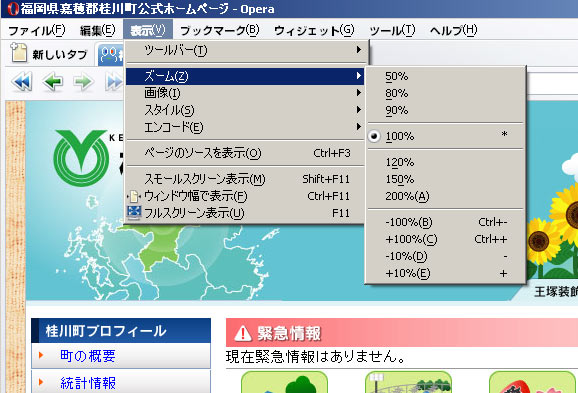Open the ツール menu

coord(392,30)
